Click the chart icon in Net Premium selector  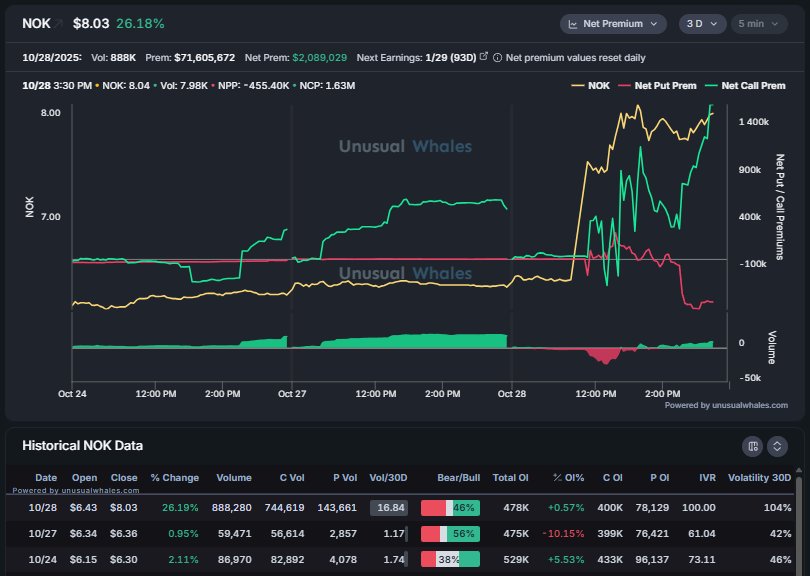[574, 23]
